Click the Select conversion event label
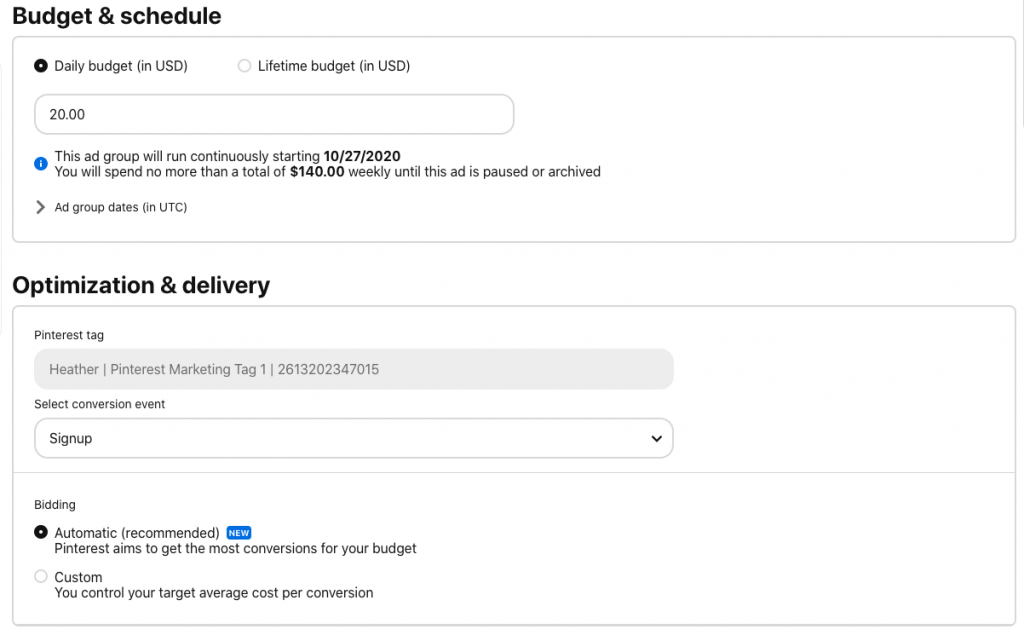 (100, 404)
